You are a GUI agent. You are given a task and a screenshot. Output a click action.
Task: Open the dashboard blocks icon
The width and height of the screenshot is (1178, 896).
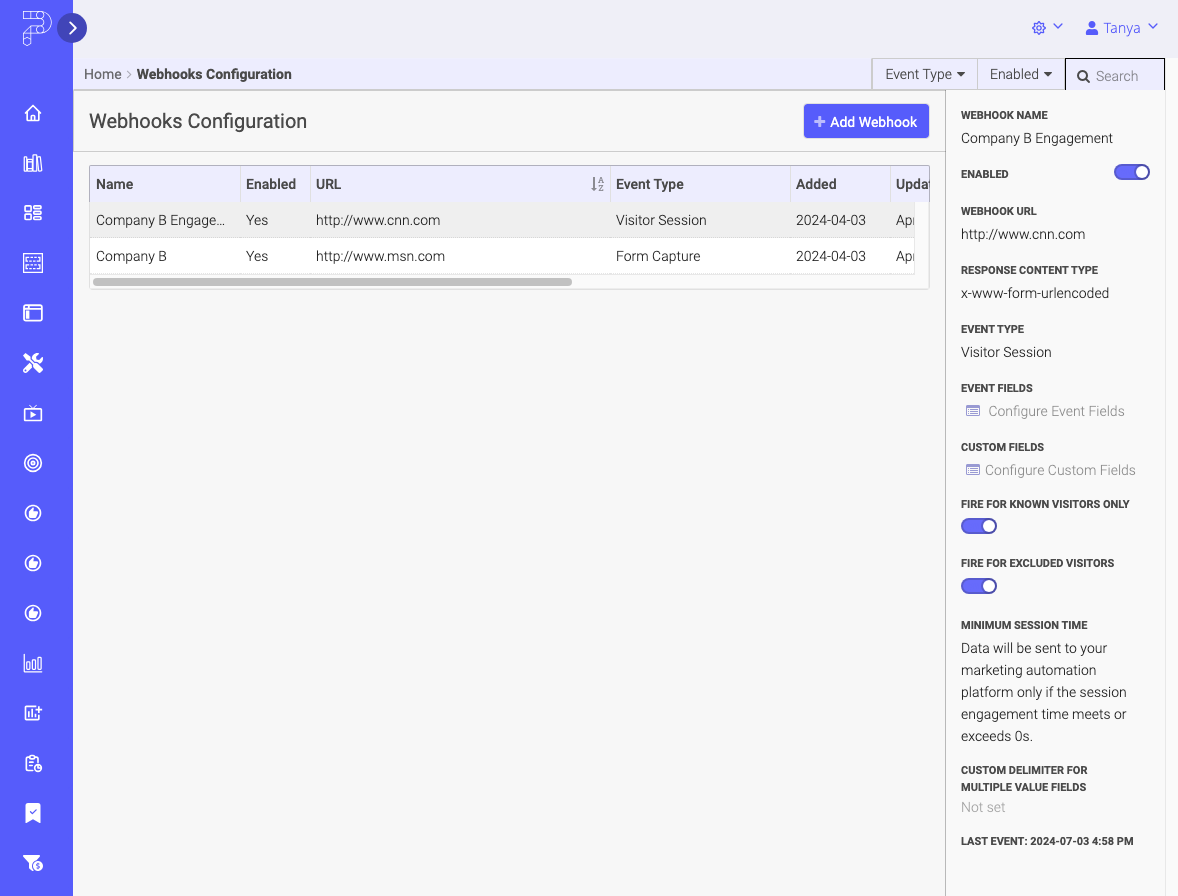(x=33, y=213)
